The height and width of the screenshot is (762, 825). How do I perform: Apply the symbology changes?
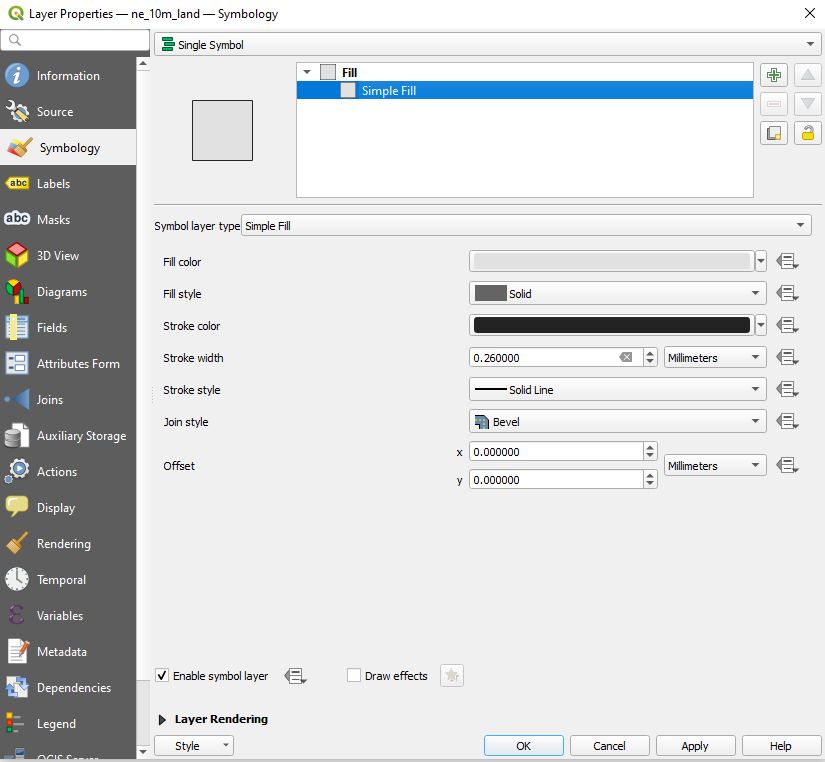(695, 746)
